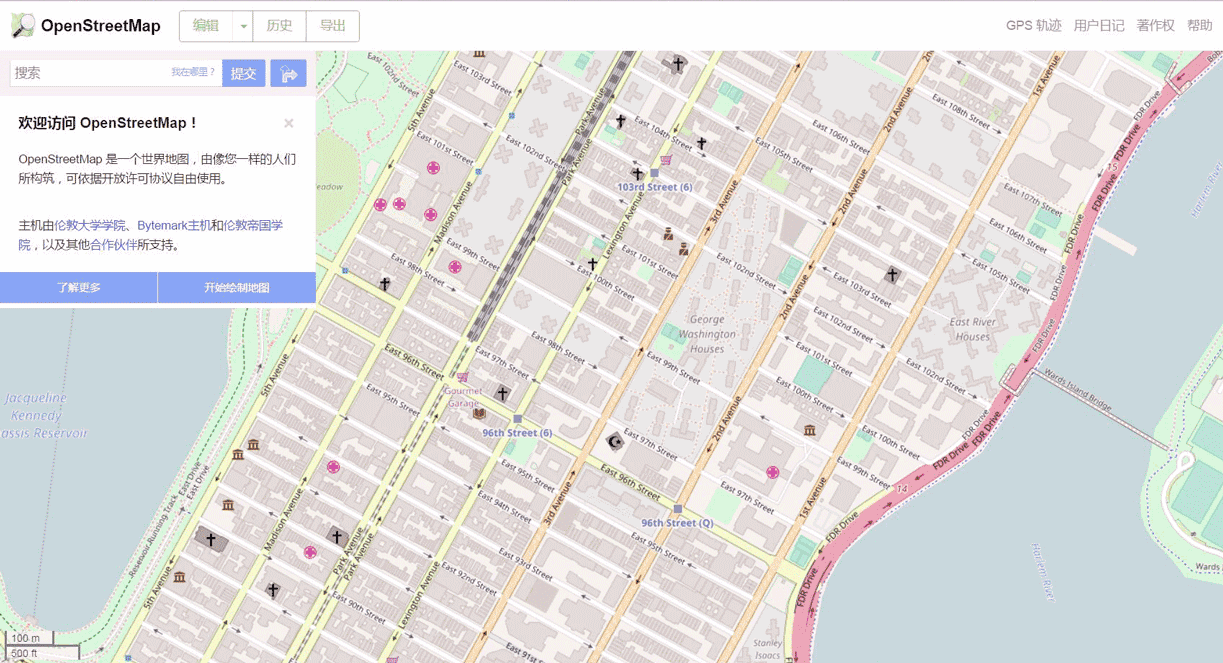Follow the 合作伙伴 link
The image size is (1223, 663).
tap(113, 245)
